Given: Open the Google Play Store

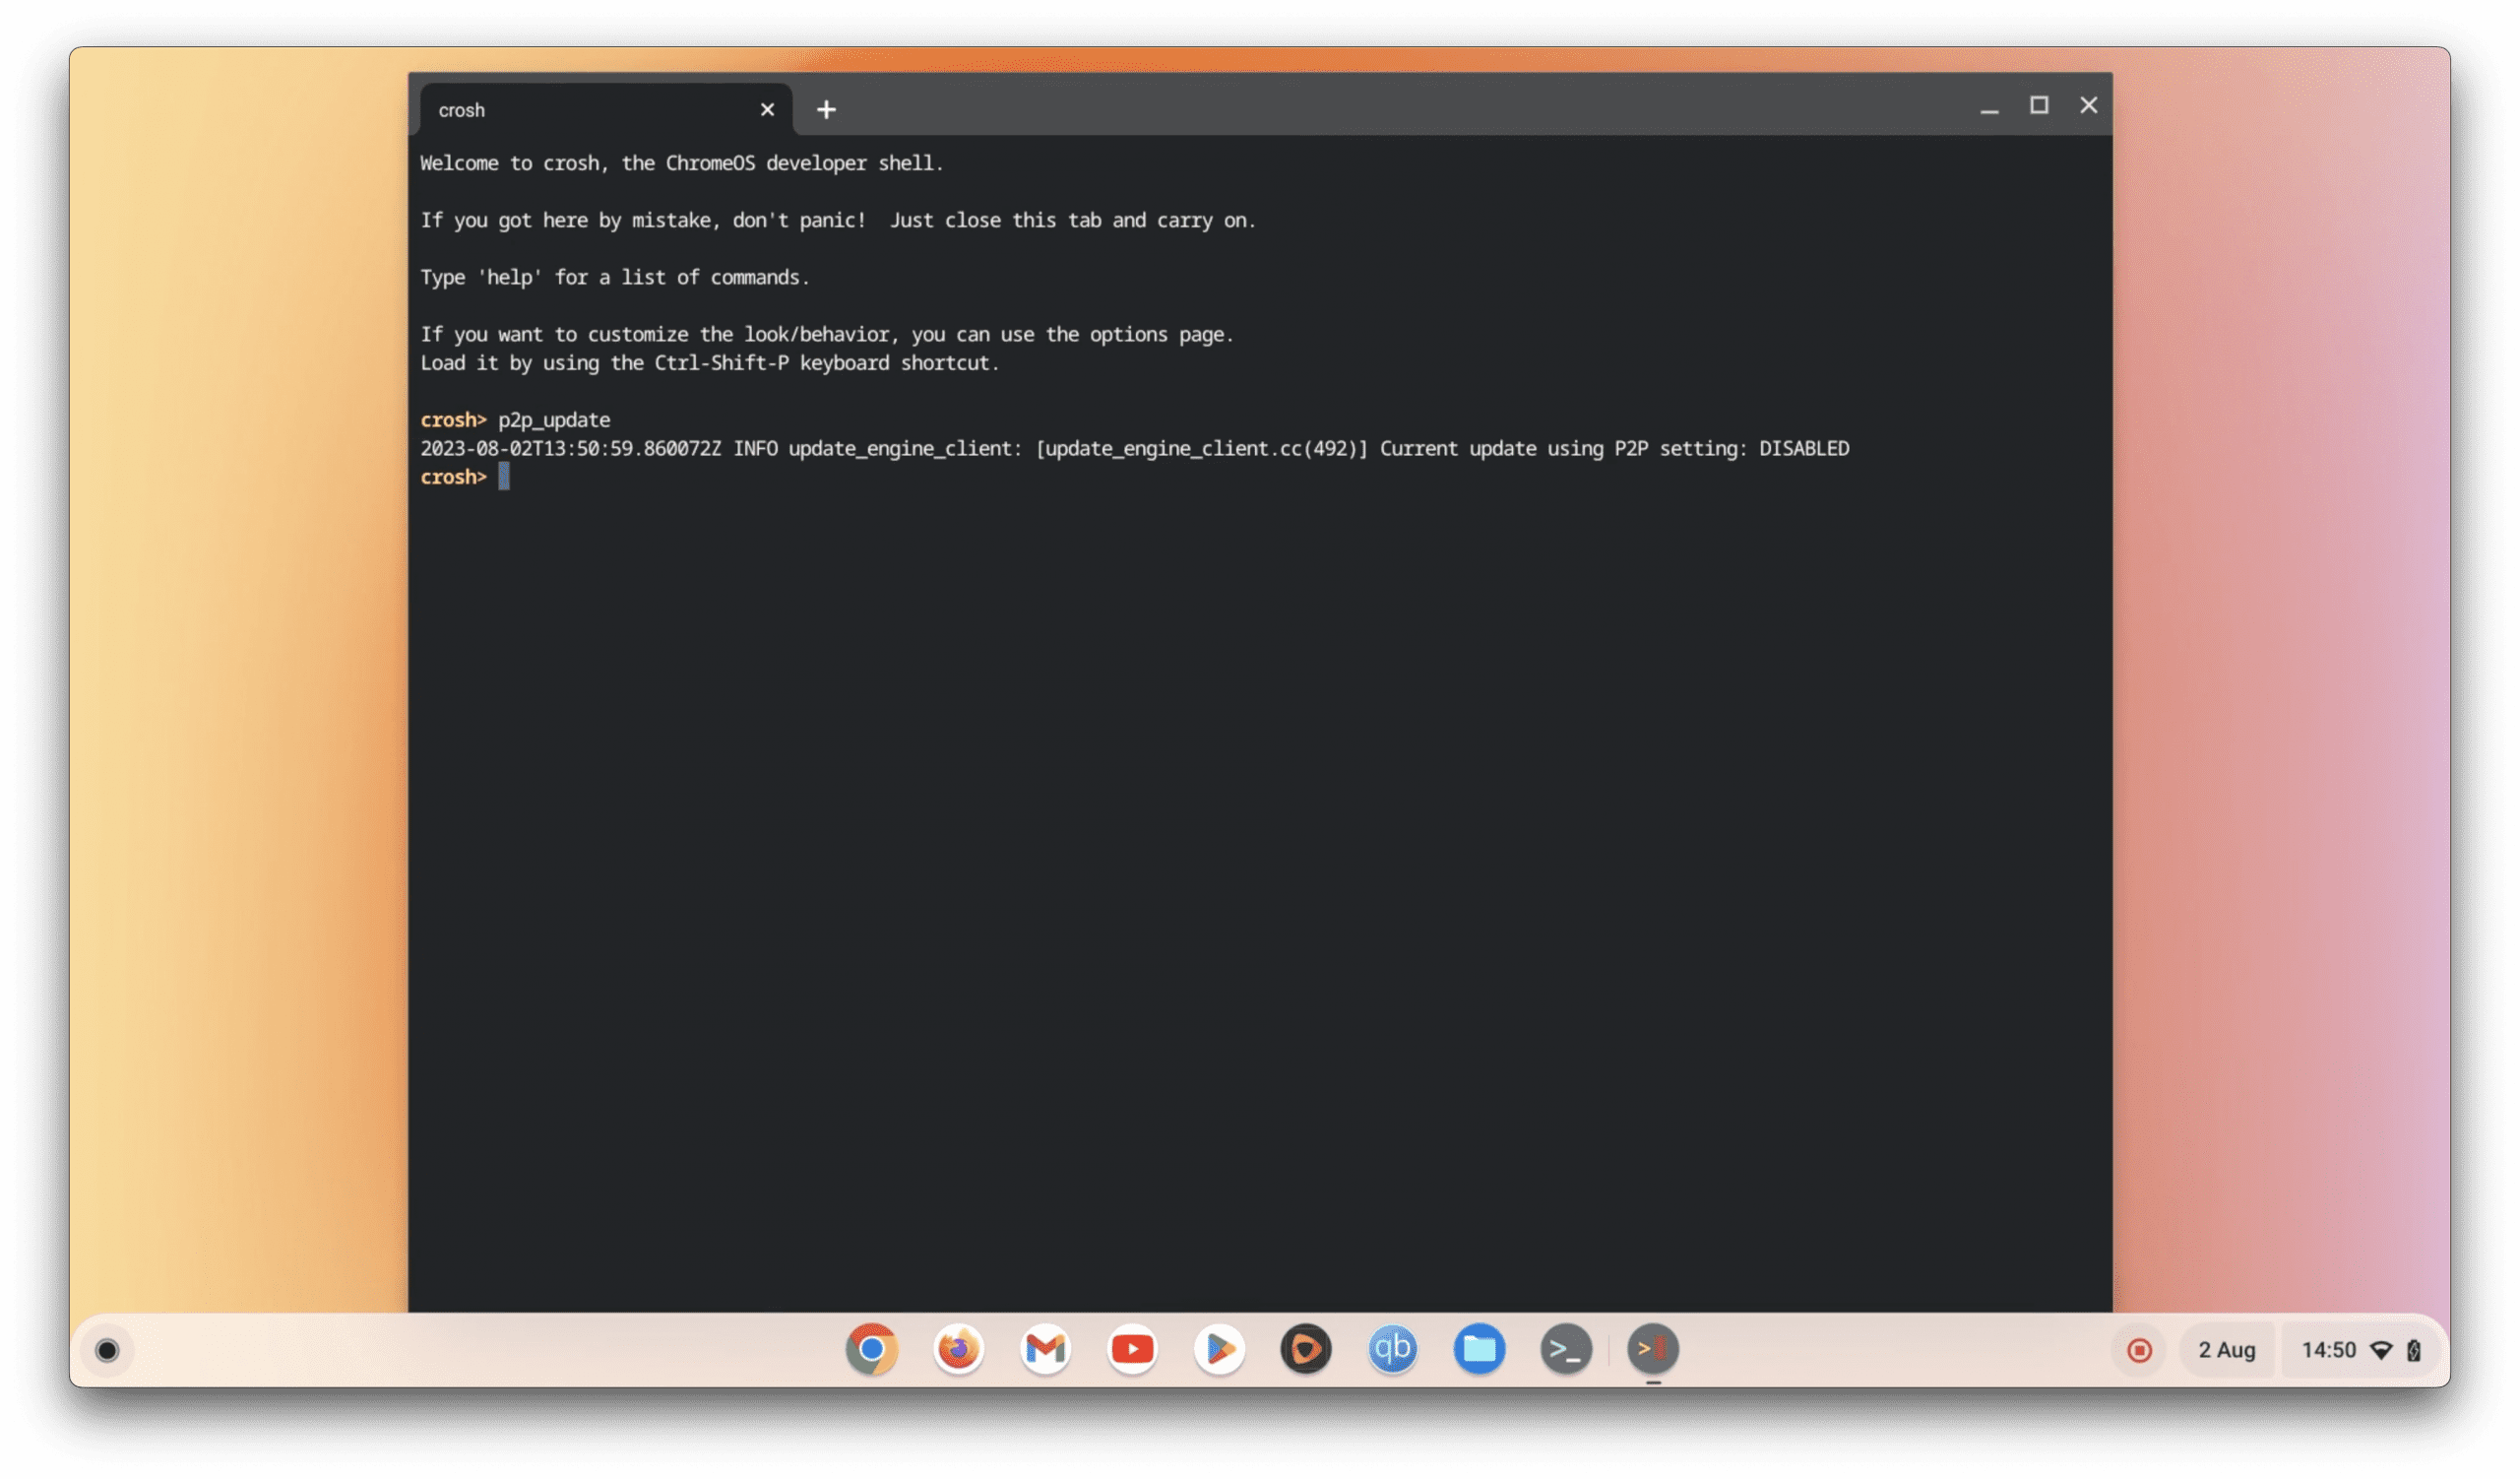Looking at the screenshot, I should pyautogui.click(x=1219, y=1350).
